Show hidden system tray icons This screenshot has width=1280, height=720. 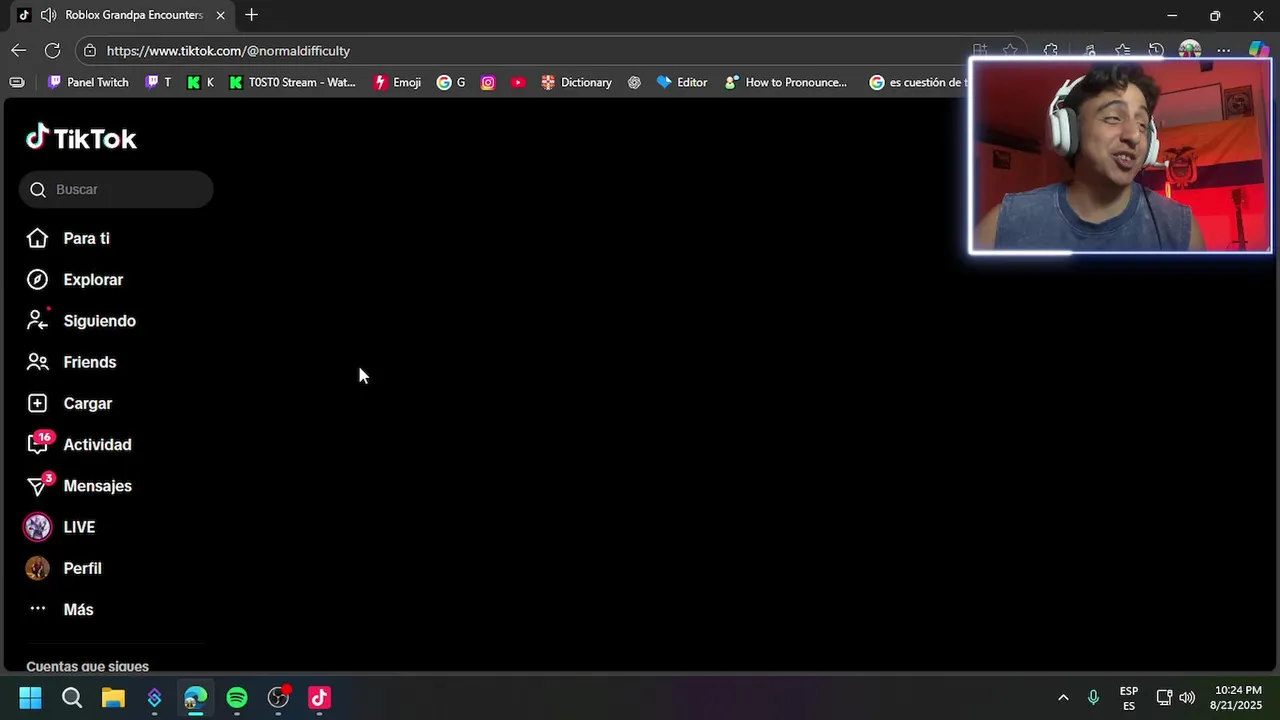(1063, 698)
